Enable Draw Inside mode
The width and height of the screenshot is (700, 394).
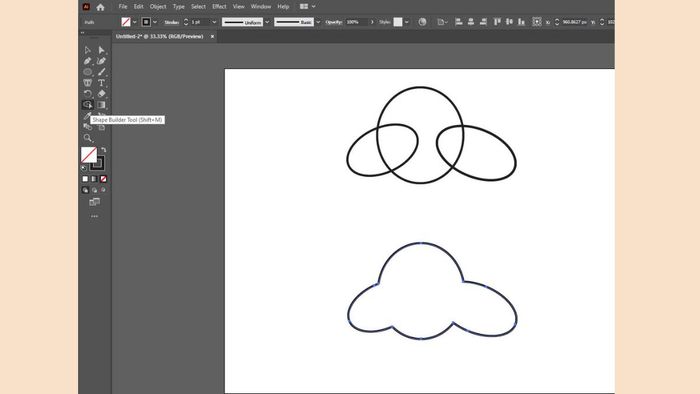point(103,190)
